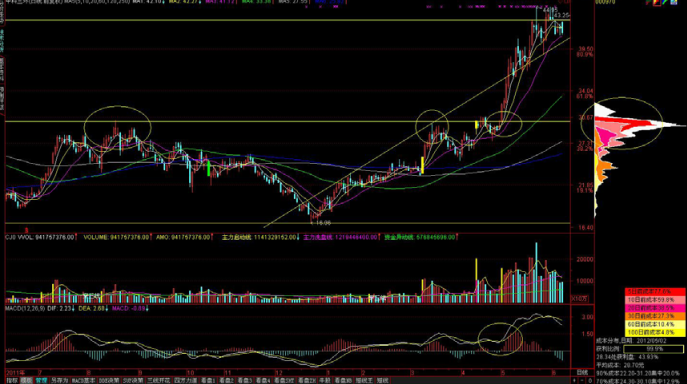Click the stock code 000970 at top right
The width and height of the screenshot is (687, 384).
pyautogui.click(x=605, y=2)
